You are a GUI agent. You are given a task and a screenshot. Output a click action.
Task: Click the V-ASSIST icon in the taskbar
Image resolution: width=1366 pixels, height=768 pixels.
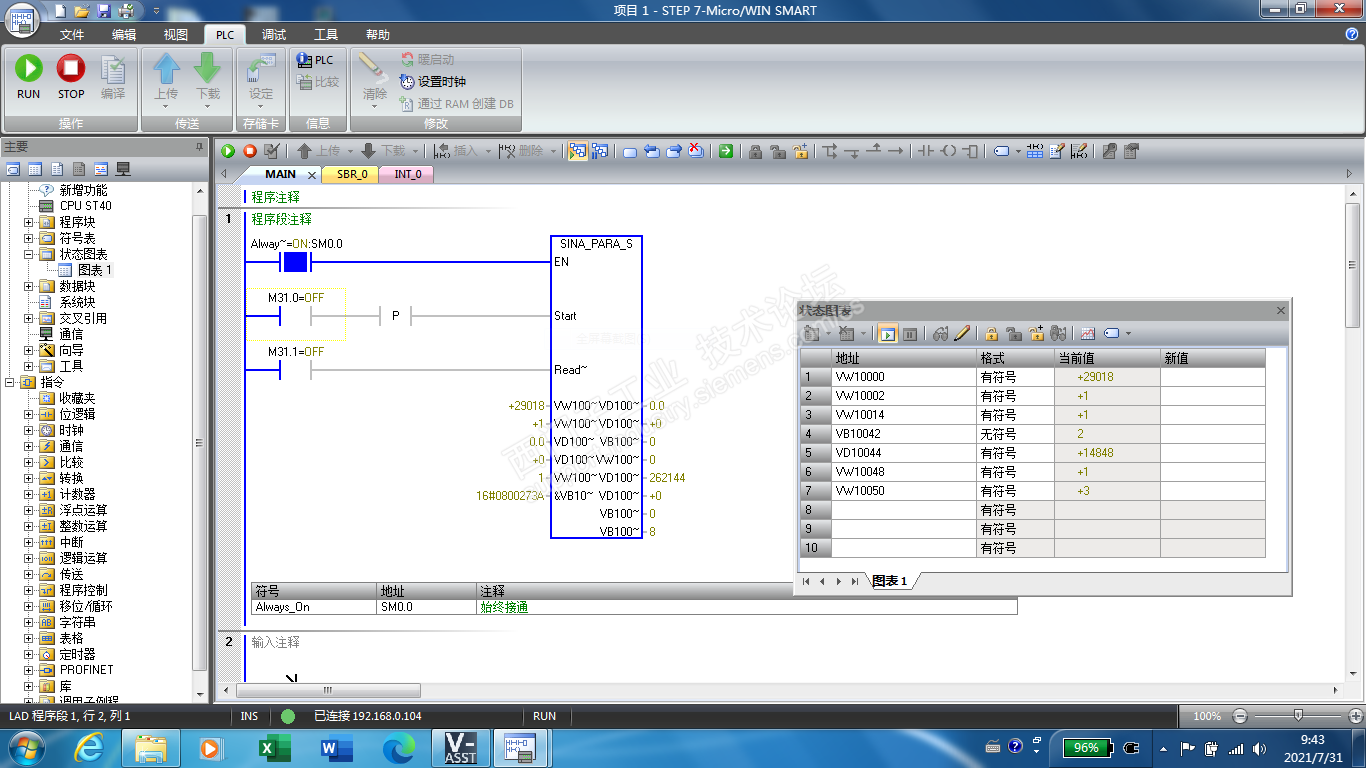[460, 747]
